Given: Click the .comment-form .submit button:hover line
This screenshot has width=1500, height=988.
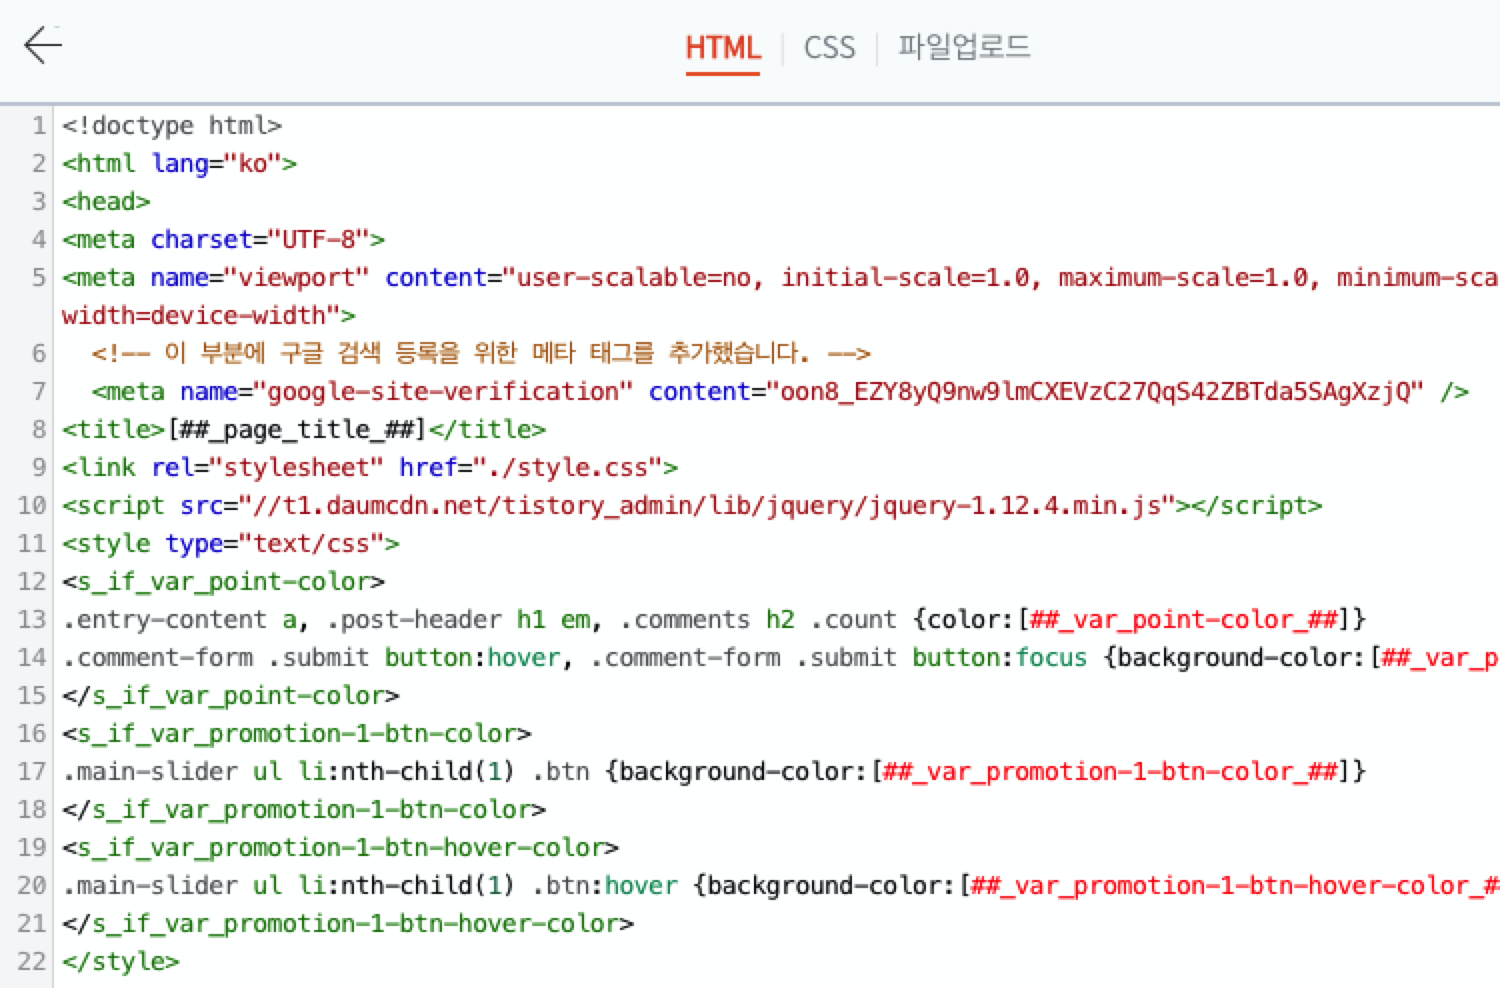Looking at the screenshot, I should coord(781,658).
